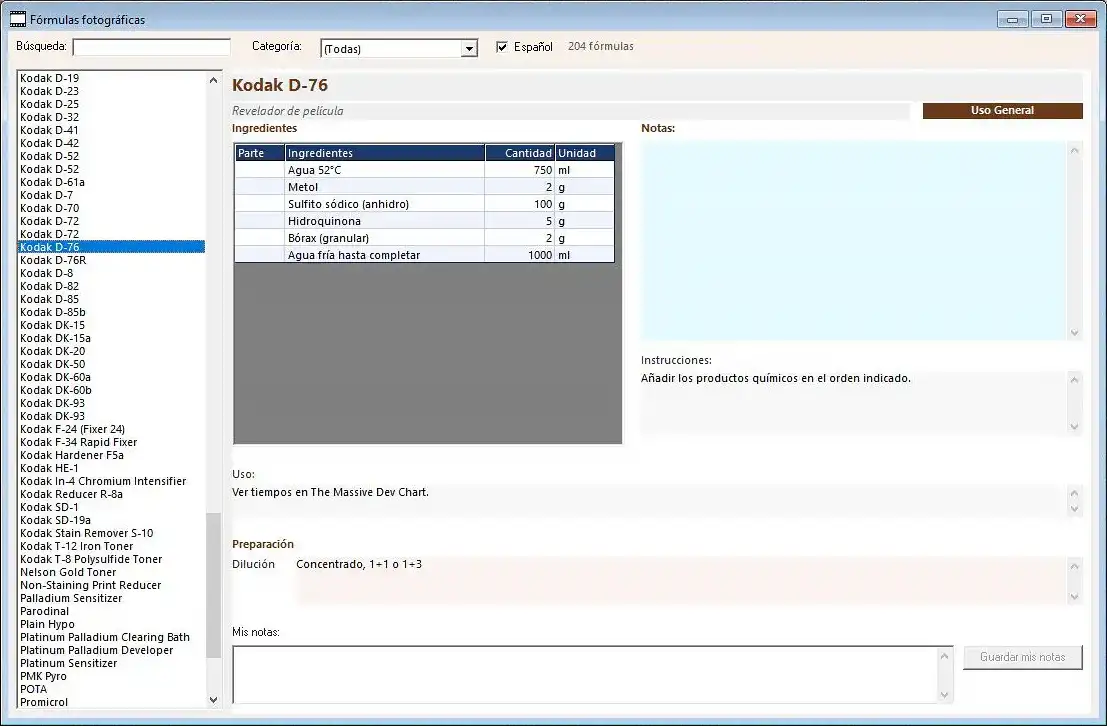Select Kodak F-24 (Fixer 24) entry
The width and height of the screenshot is (1107, 726).
pos(111,429)
